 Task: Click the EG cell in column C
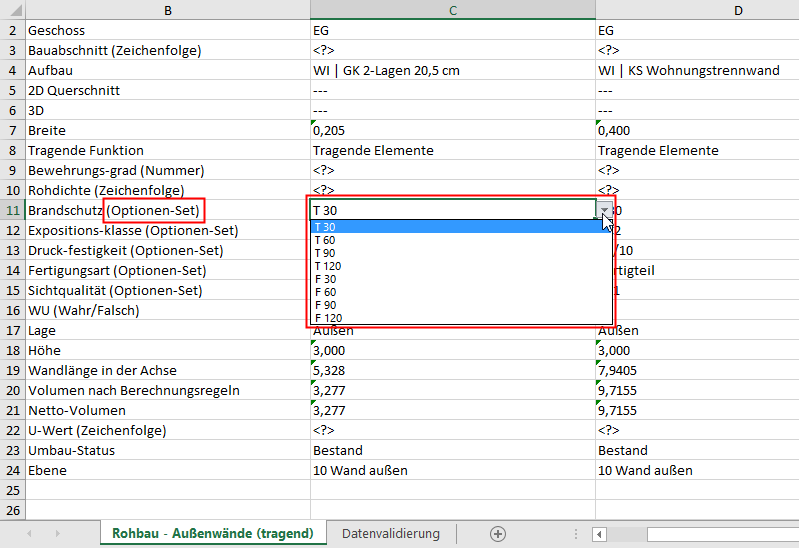click(452, 31)
